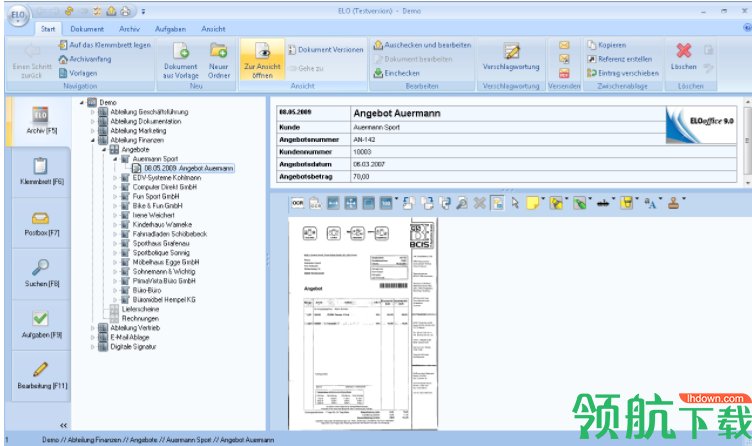Click Einchecken in Bearbeiten group
The height and width of the screenshot is (446, 752).
point(397,73)
